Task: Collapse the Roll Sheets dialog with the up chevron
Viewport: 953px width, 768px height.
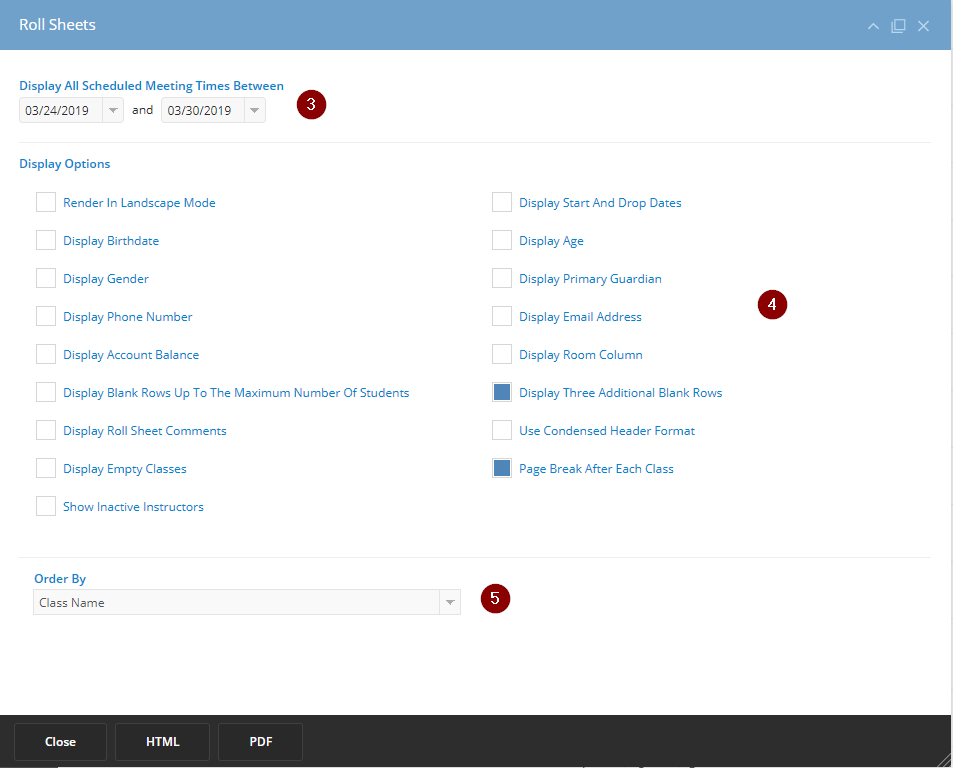Action: [873, 26]
